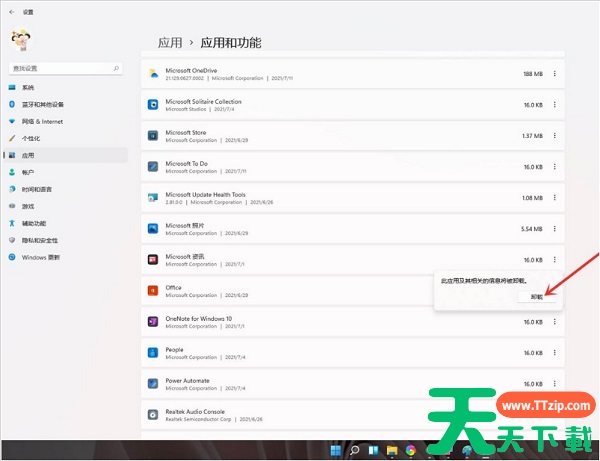Open more options for OneNote for Windows 10

(554, 322)
